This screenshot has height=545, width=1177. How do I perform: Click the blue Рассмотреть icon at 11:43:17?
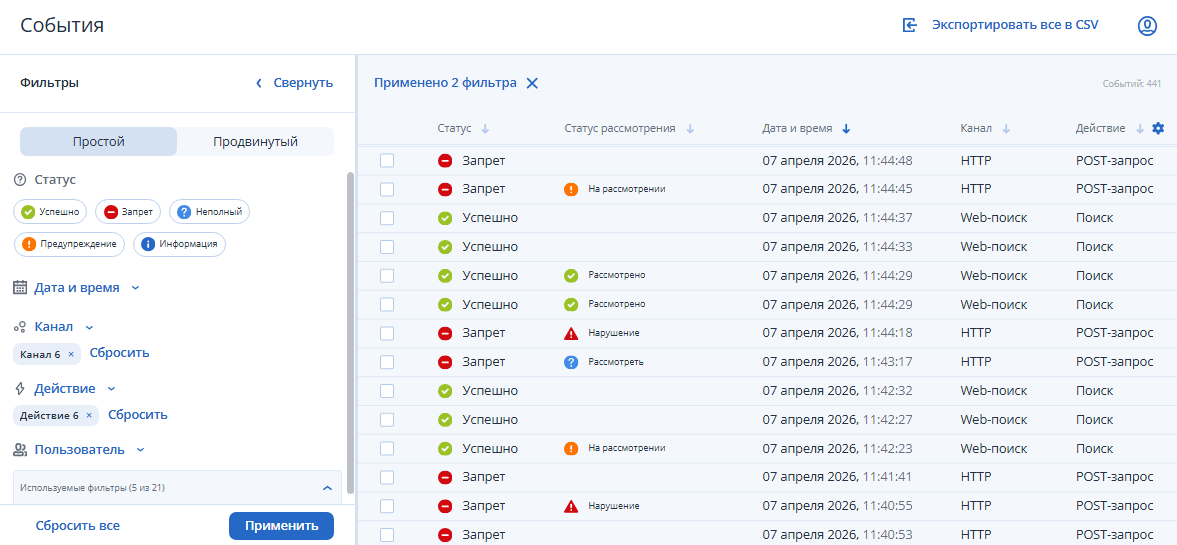point(570,362)
